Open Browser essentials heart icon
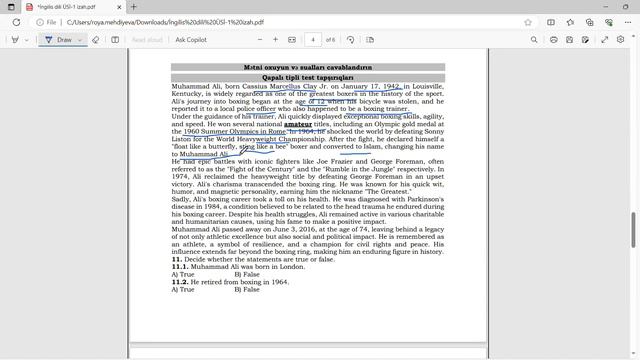640x360 pixels. (609, 22)
